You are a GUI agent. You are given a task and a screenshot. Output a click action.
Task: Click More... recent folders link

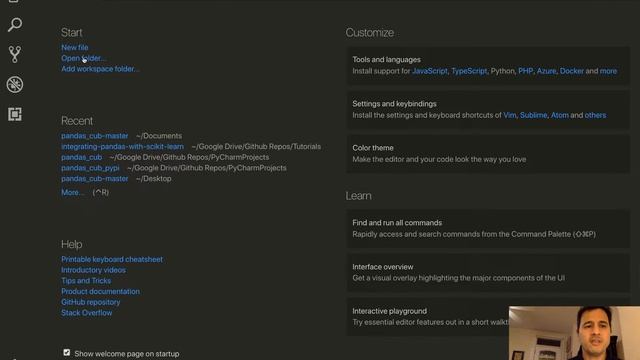pyautogui.click(x=72, y=192)
